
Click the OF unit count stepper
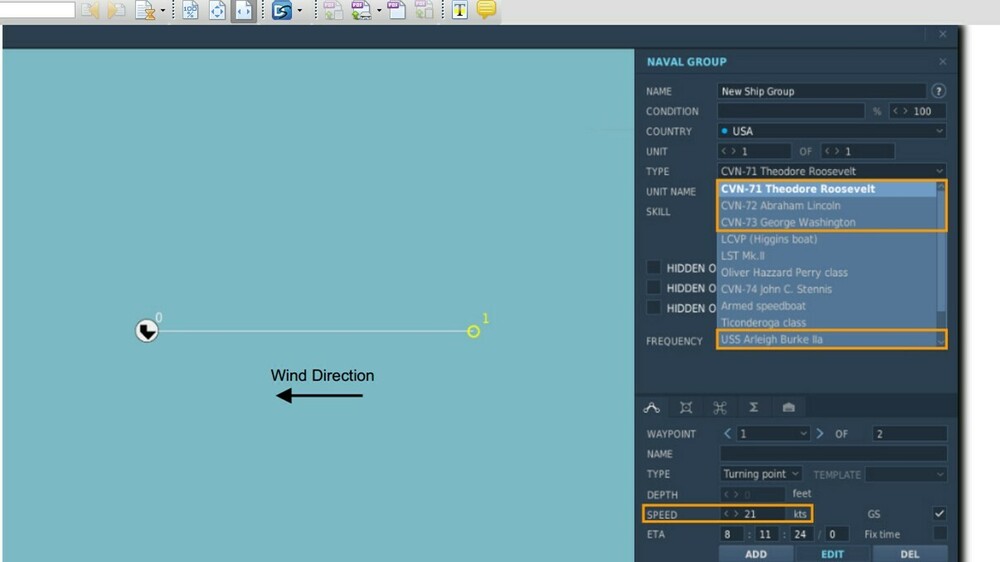(857, 151)
